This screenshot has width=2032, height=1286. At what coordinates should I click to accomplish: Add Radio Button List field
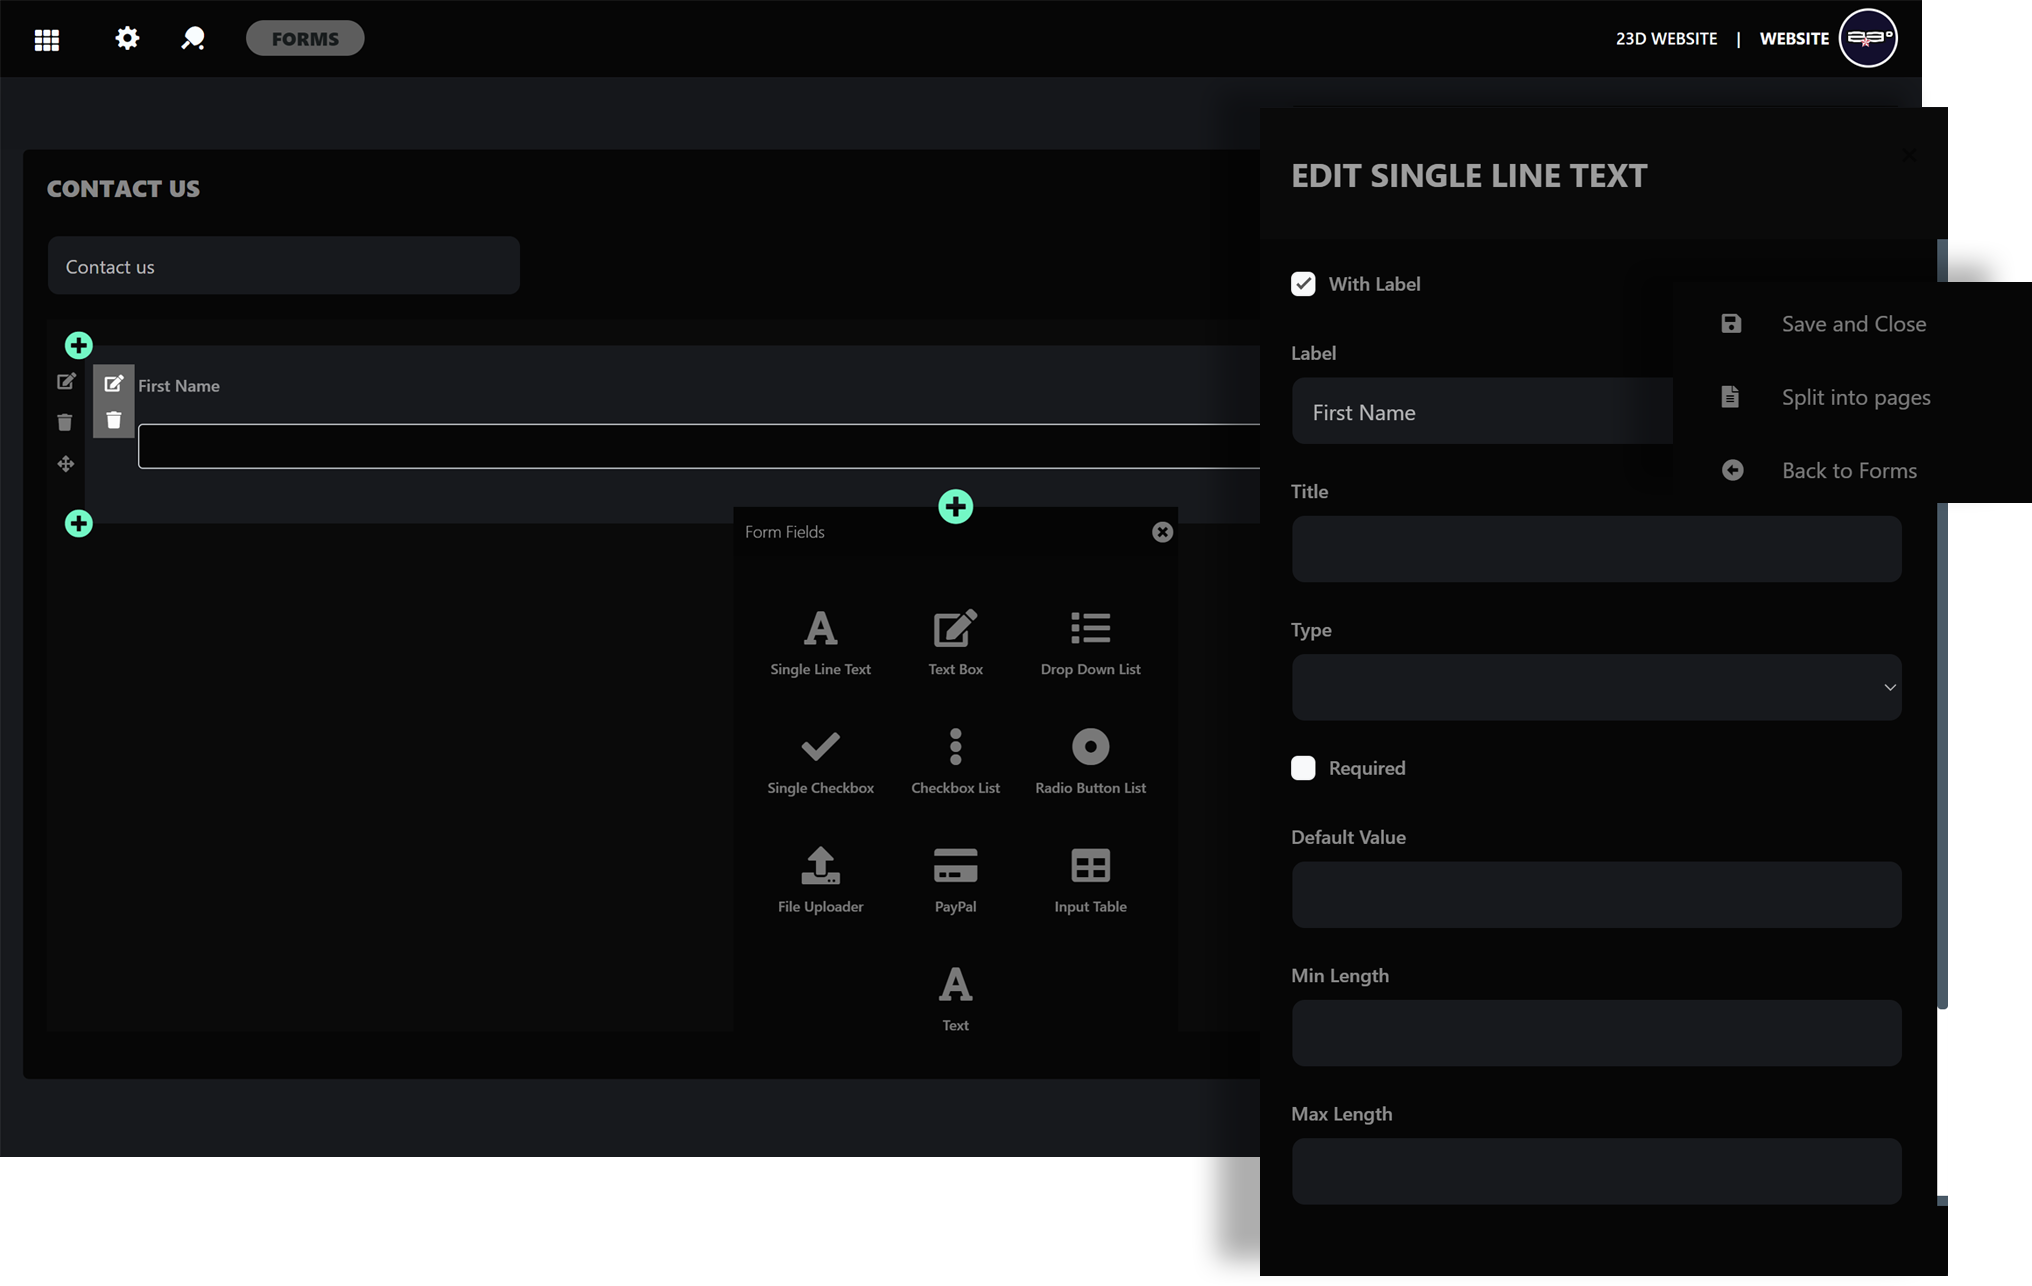click(x=1090, y=761)
